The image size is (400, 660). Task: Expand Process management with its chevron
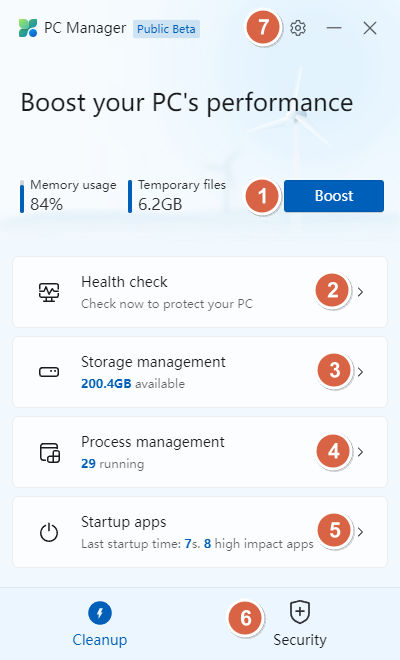coord(360,452)
